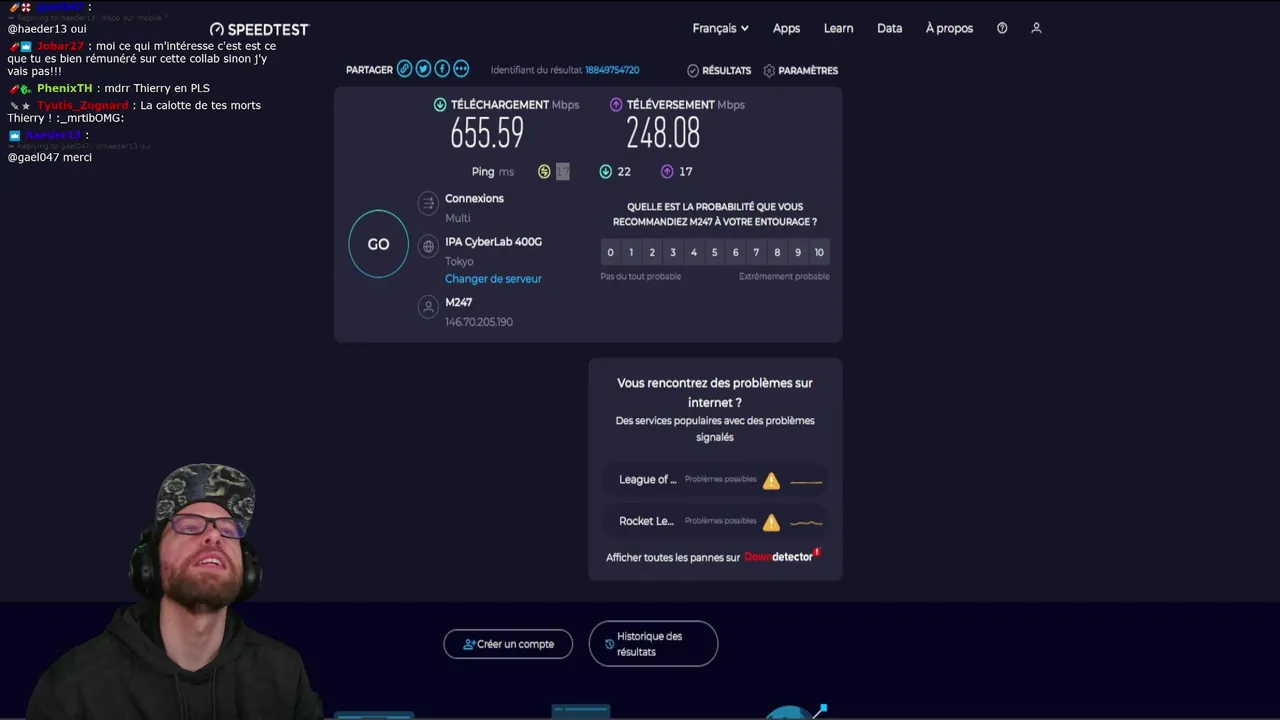Click the idle ping yellow icon

coord(544,172)
